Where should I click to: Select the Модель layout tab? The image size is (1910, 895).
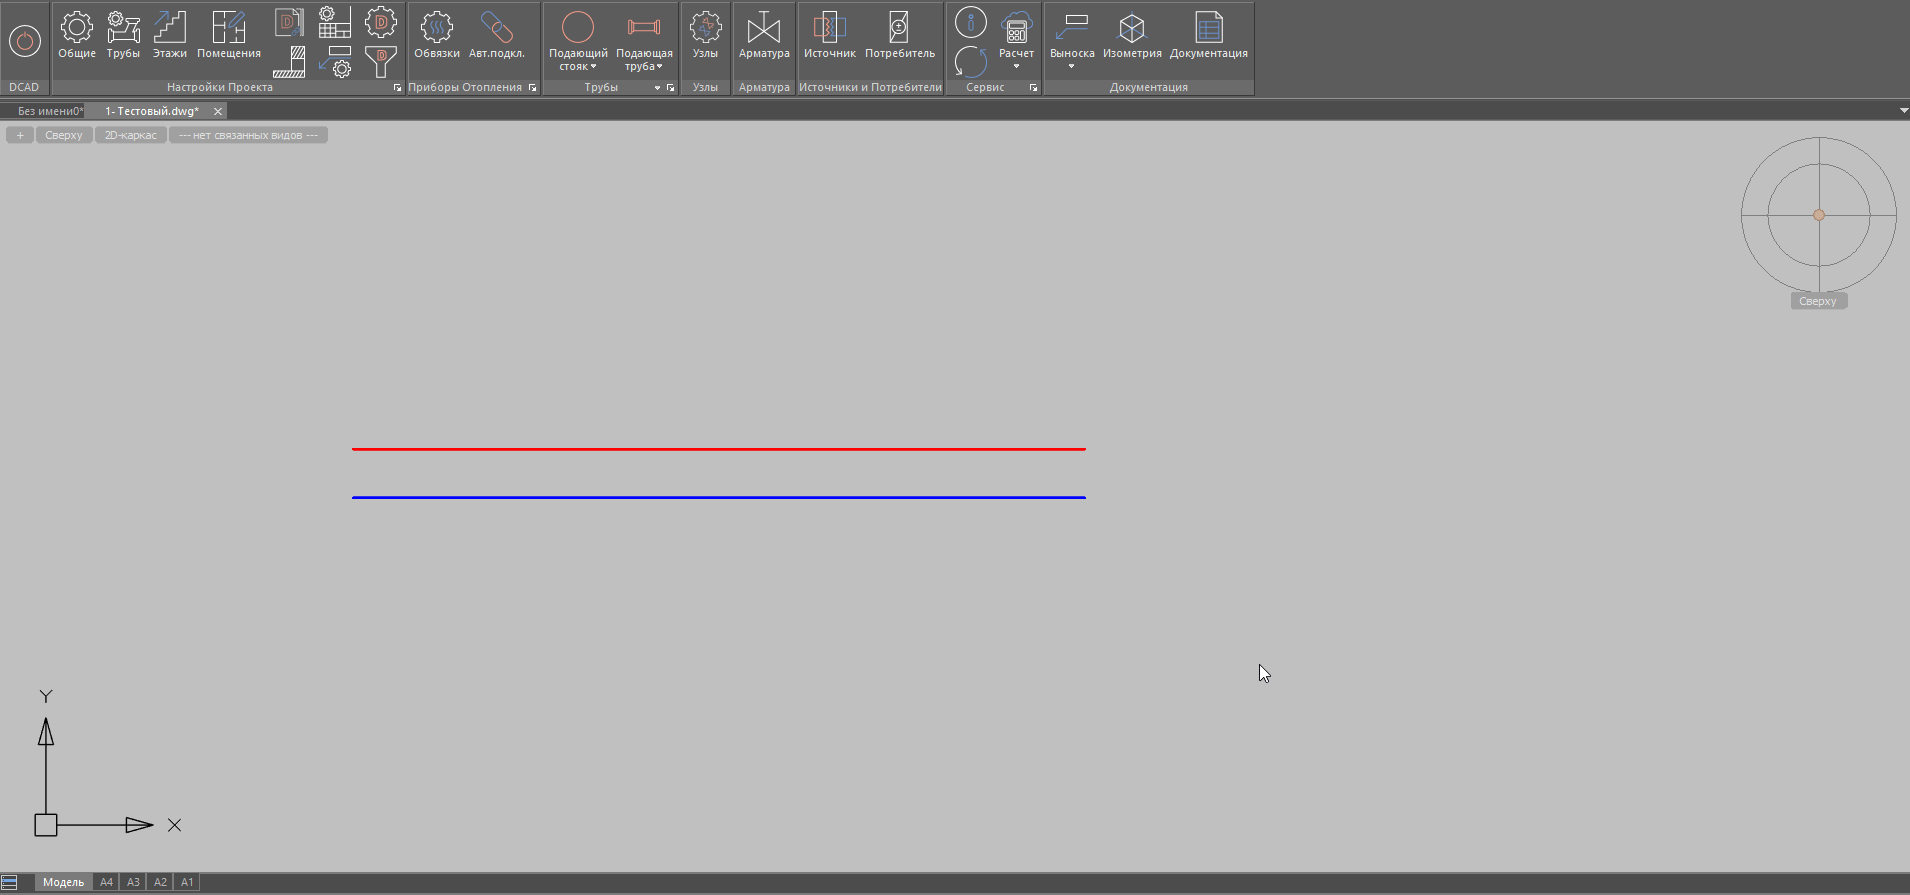[x=63, y=882]
